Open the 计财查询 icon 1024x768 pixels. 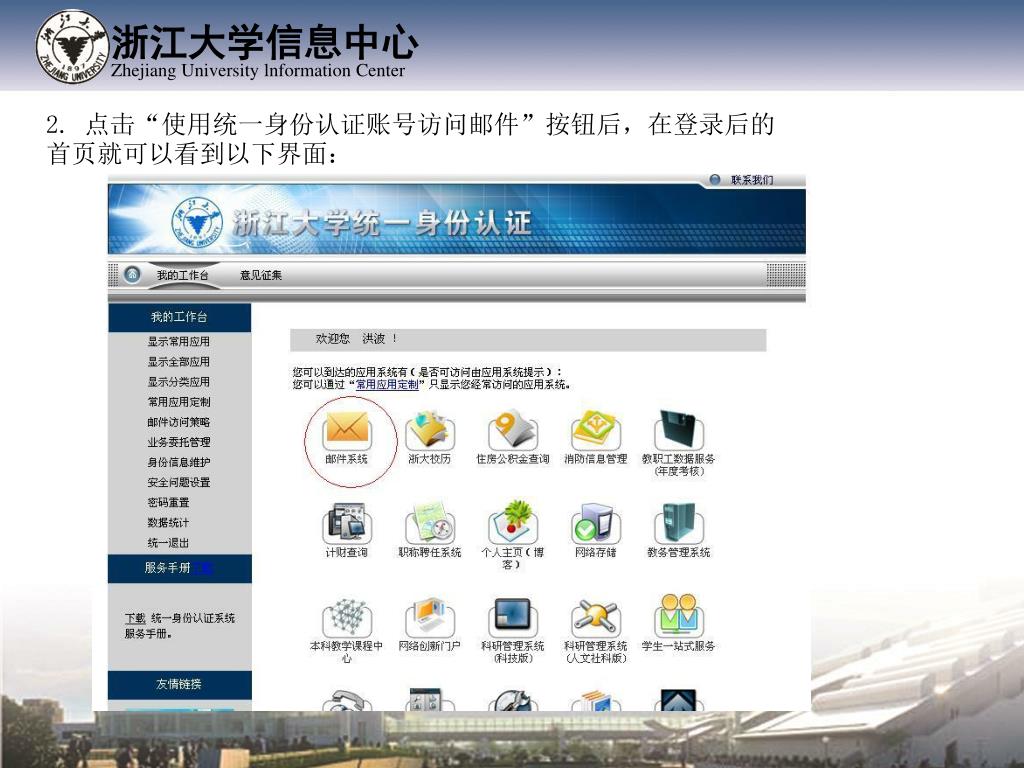[347, 523]
